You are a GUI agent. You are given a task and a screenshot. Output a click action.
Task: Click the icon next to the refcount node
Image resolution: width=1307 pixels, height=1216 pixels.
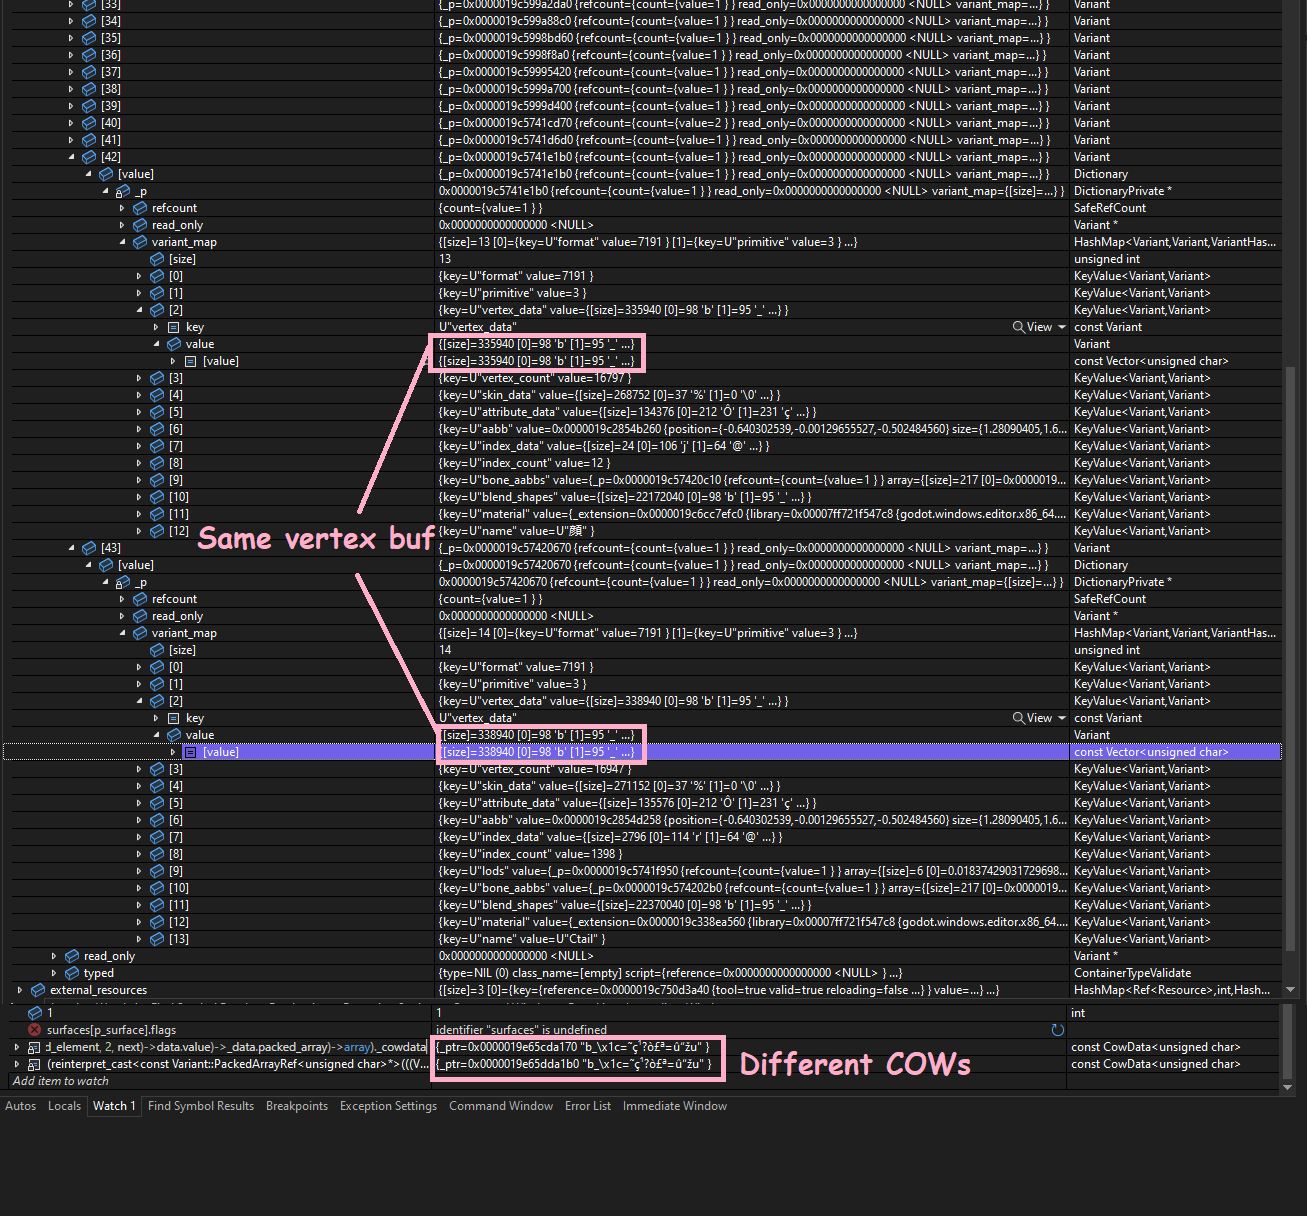coord(139,207)
